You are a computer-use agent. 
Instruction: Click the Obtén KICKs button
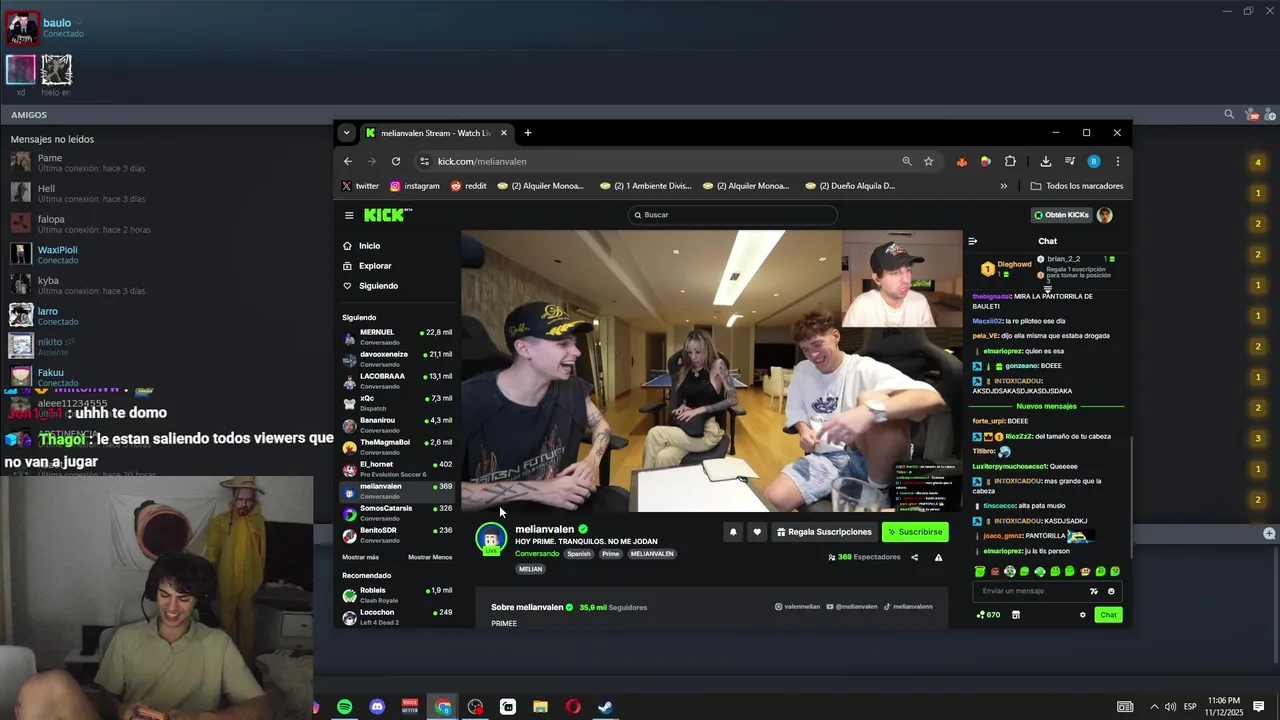tap(1061, 215)
